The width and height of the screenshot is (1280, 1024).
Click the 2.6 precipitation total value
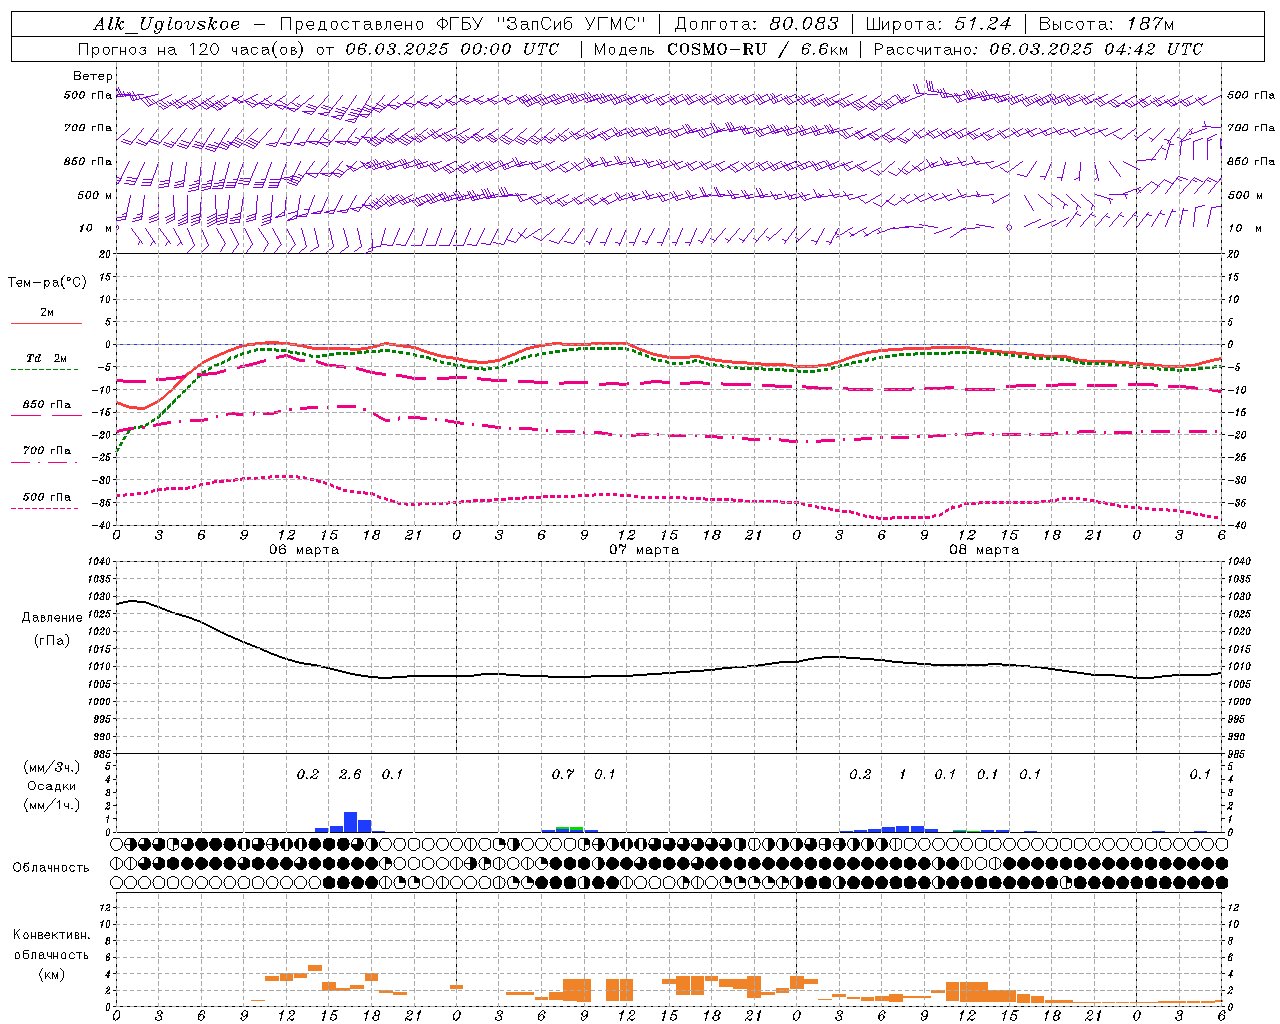pyautogui.click(x=350, y=774)
